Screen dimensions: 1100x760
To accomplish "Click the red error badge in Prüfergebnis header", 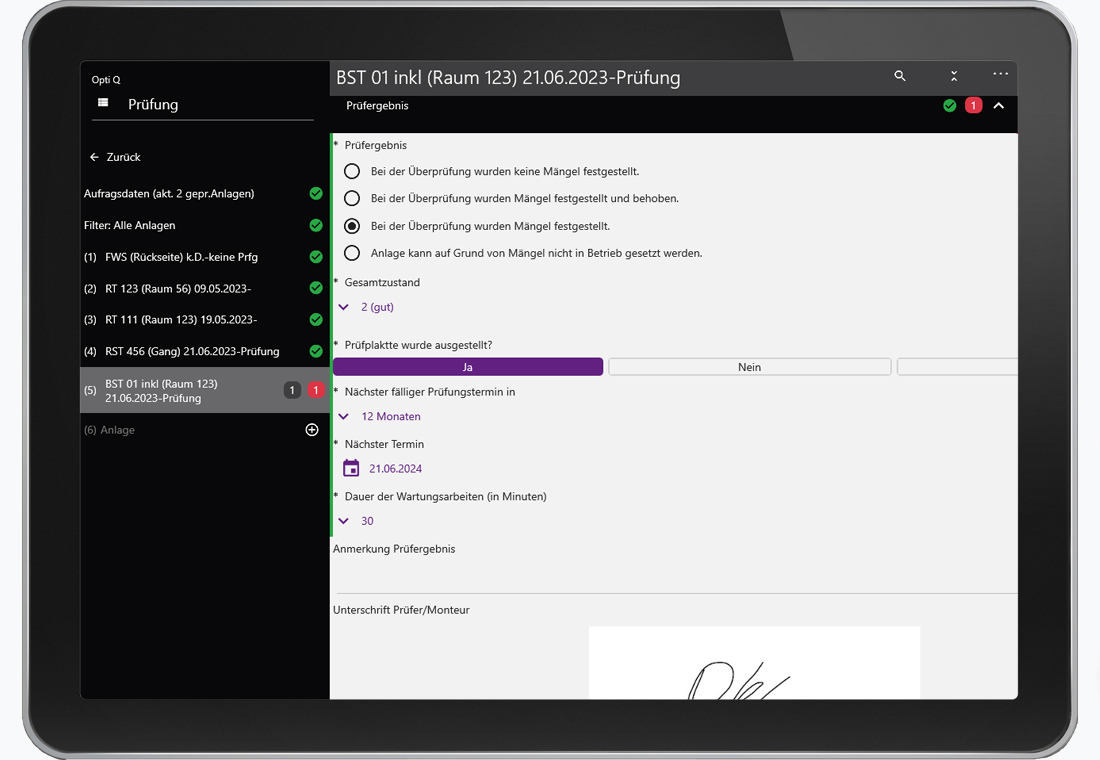I will pyautogui.click(x=973, y=106).
